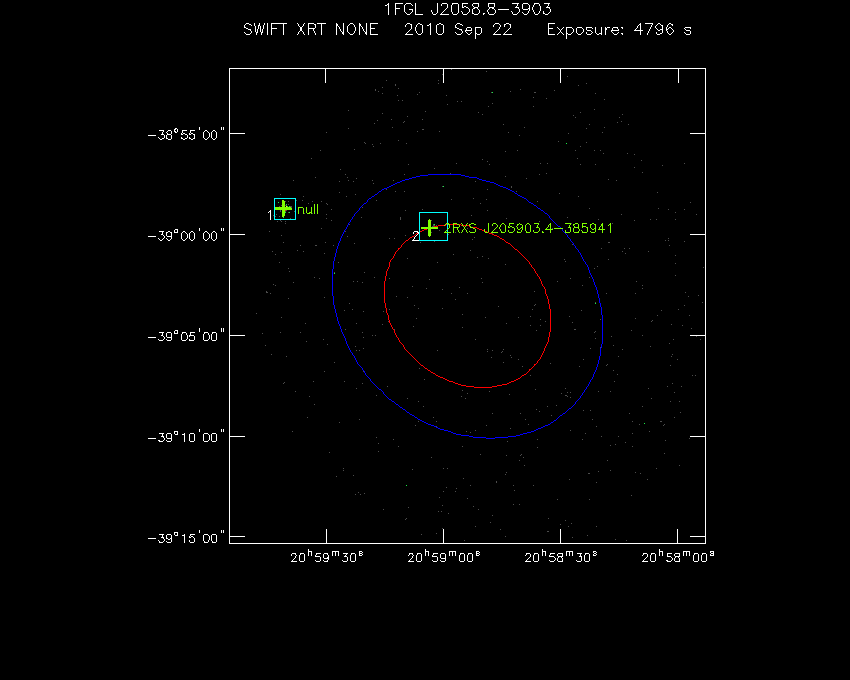Click the green 'null' source label
The height and width of the screenshot is (680, 850).
pyautogui.click(x=308, y=210)
